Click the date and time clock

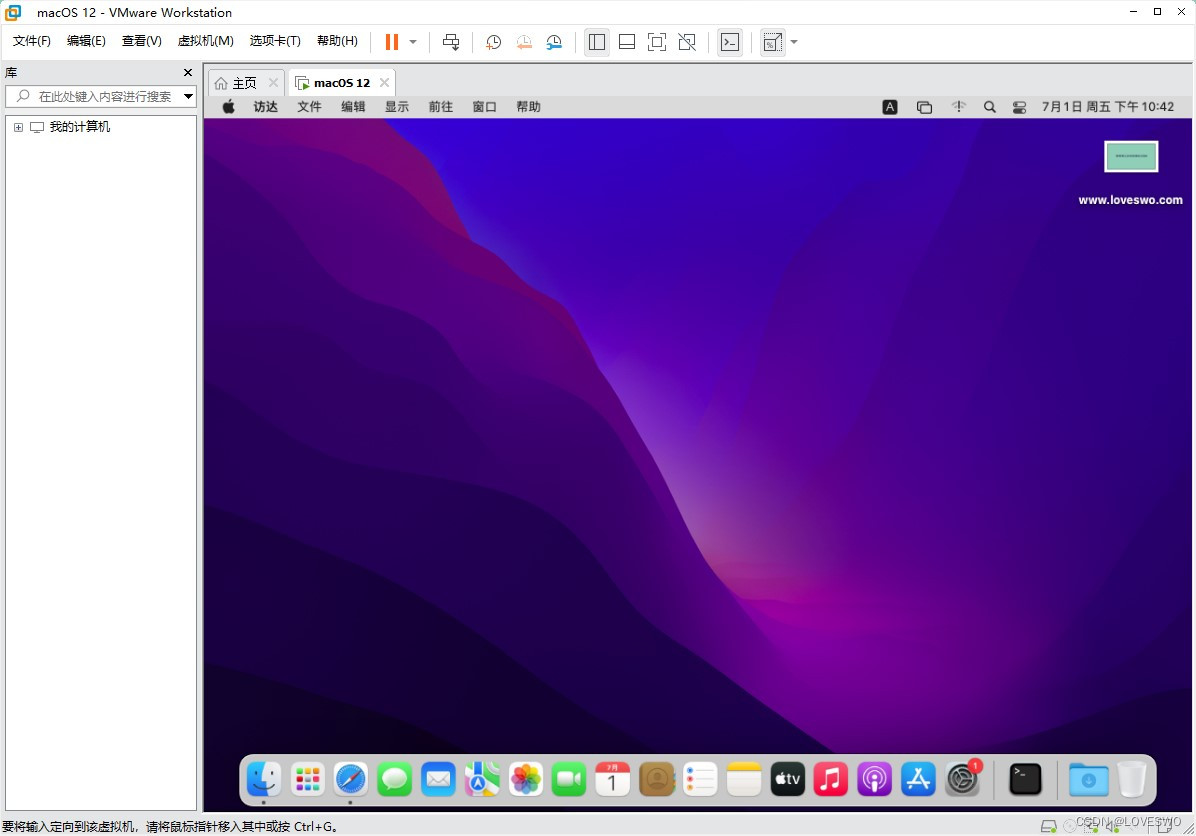coord(1108,107)
